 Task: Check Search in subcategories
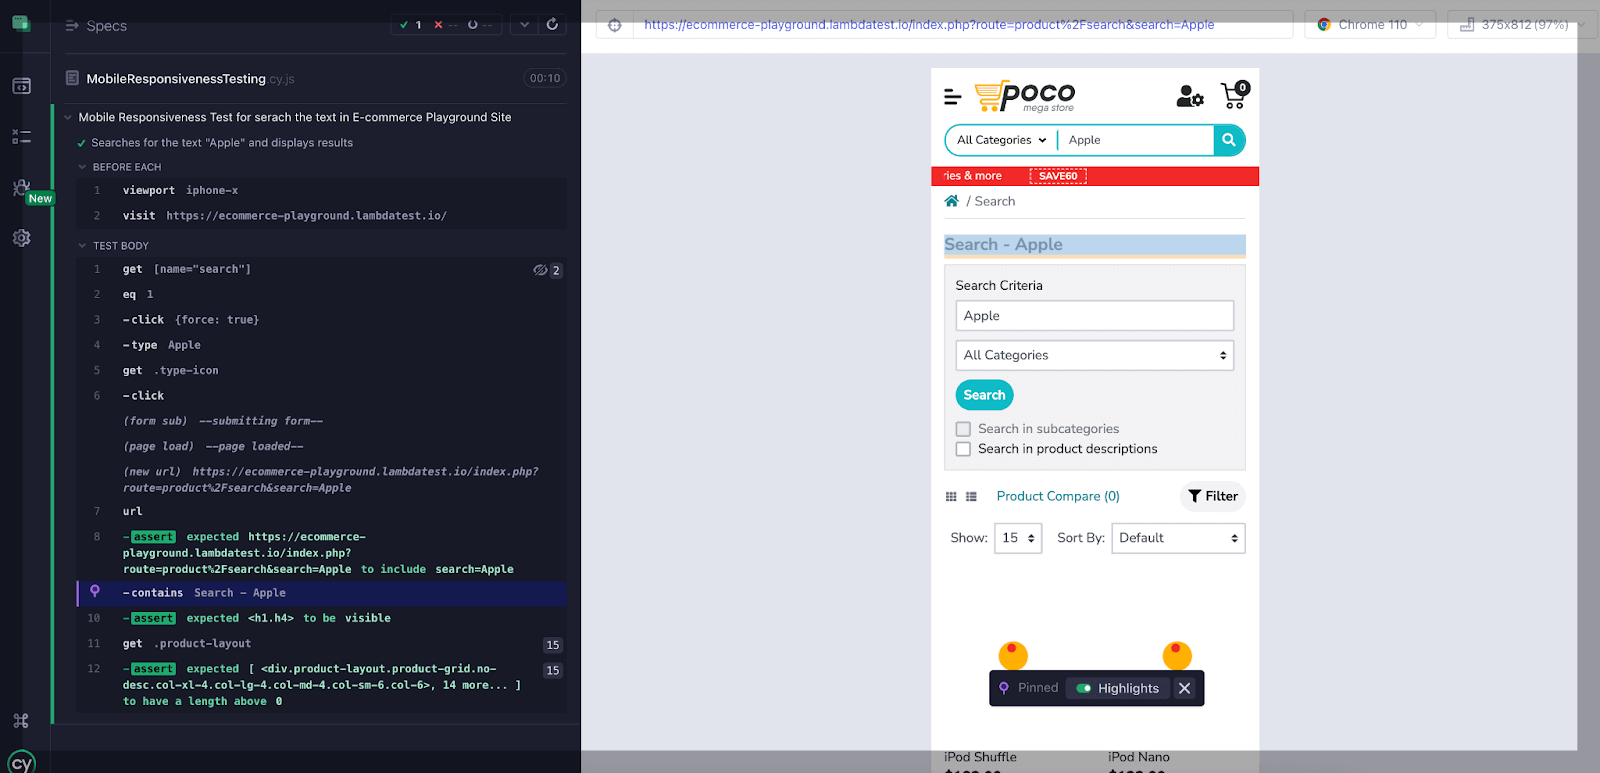click(963, 429)
